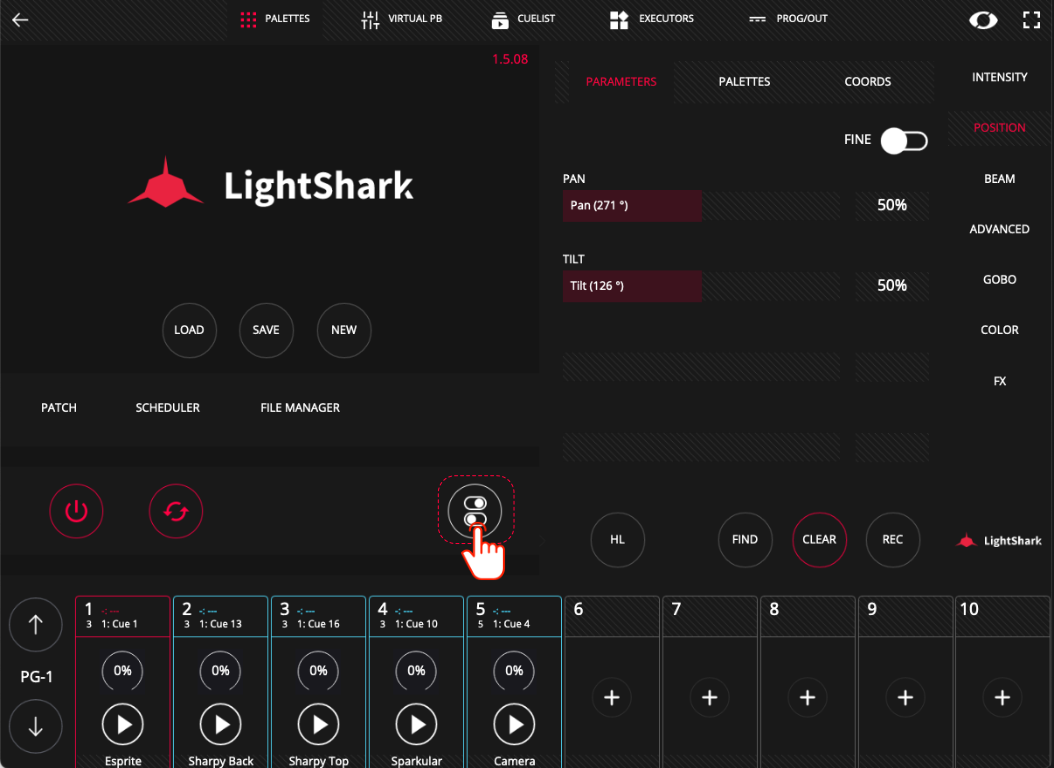Play the Camera cuelist
This screenshot has height=768, width=1054.
coord(514,724)
